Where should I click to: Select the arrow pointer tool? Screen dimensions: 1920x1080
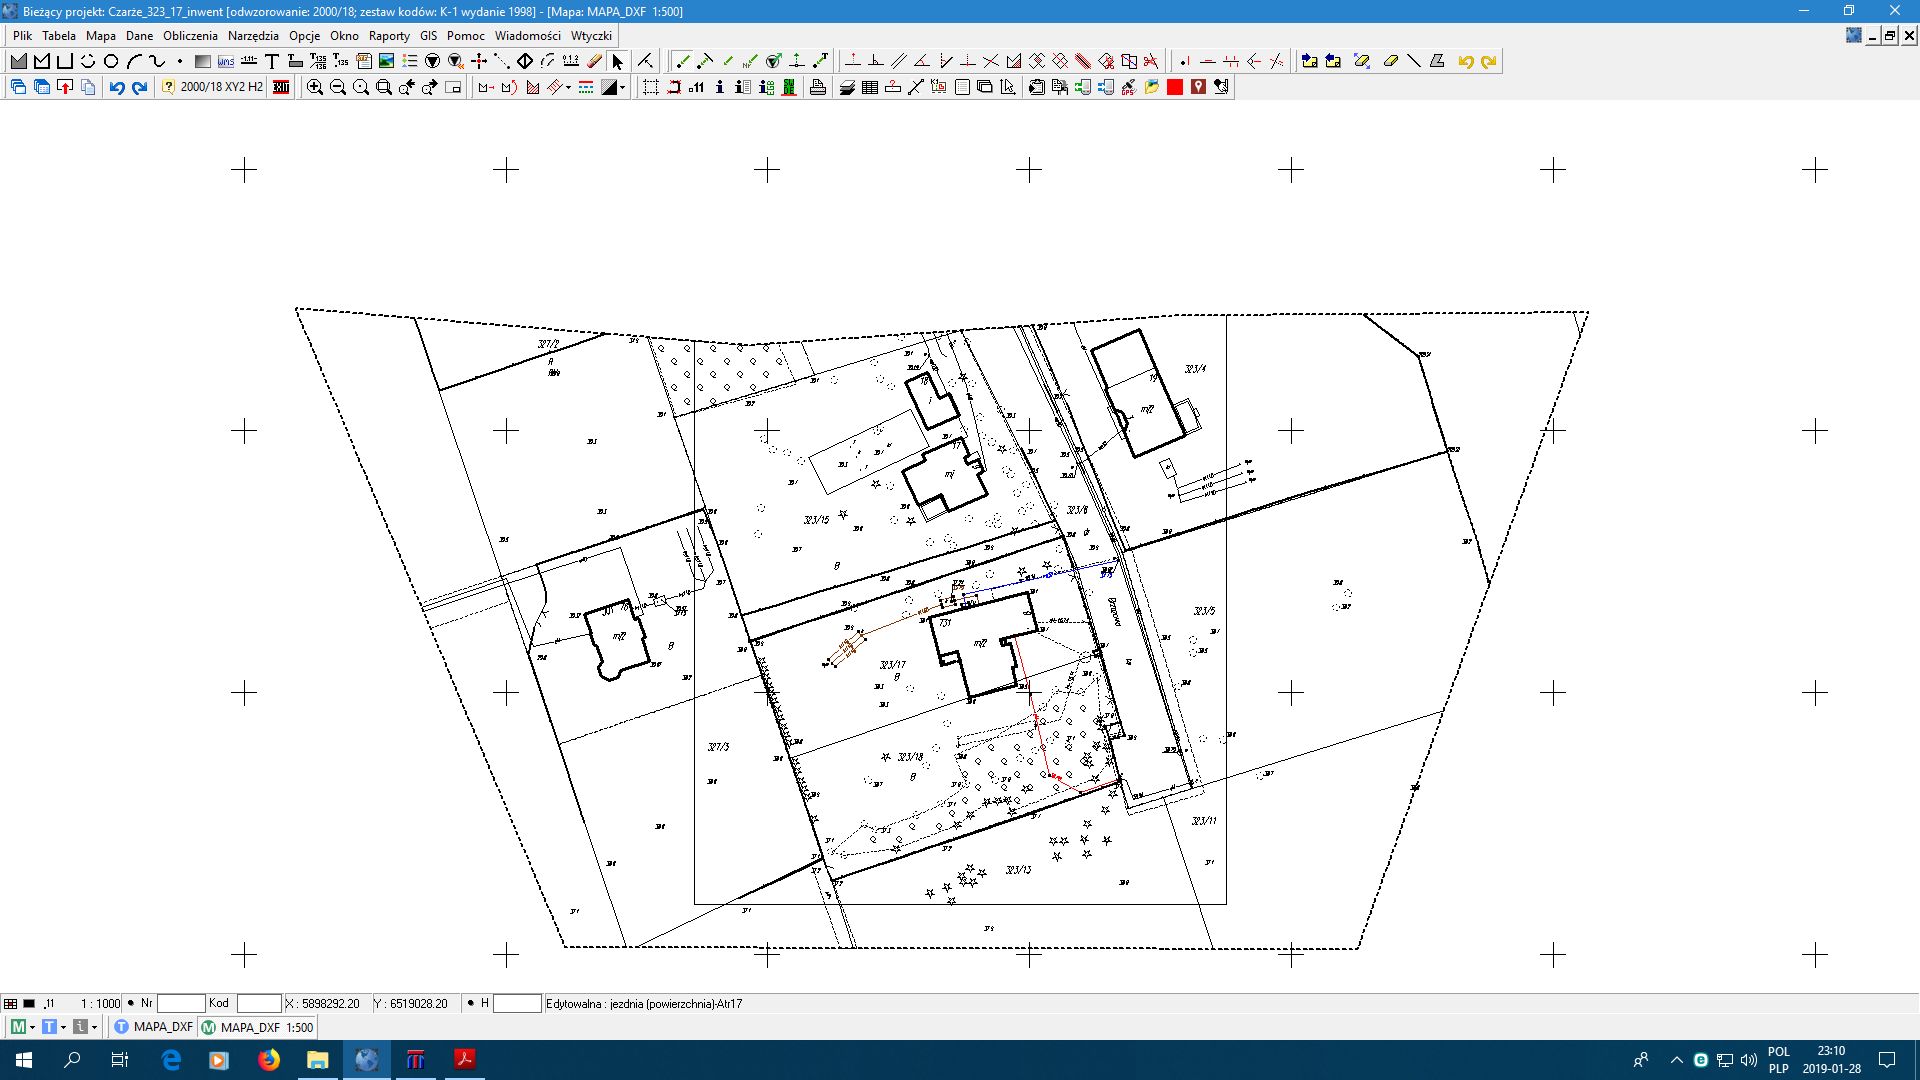point(617,61)
